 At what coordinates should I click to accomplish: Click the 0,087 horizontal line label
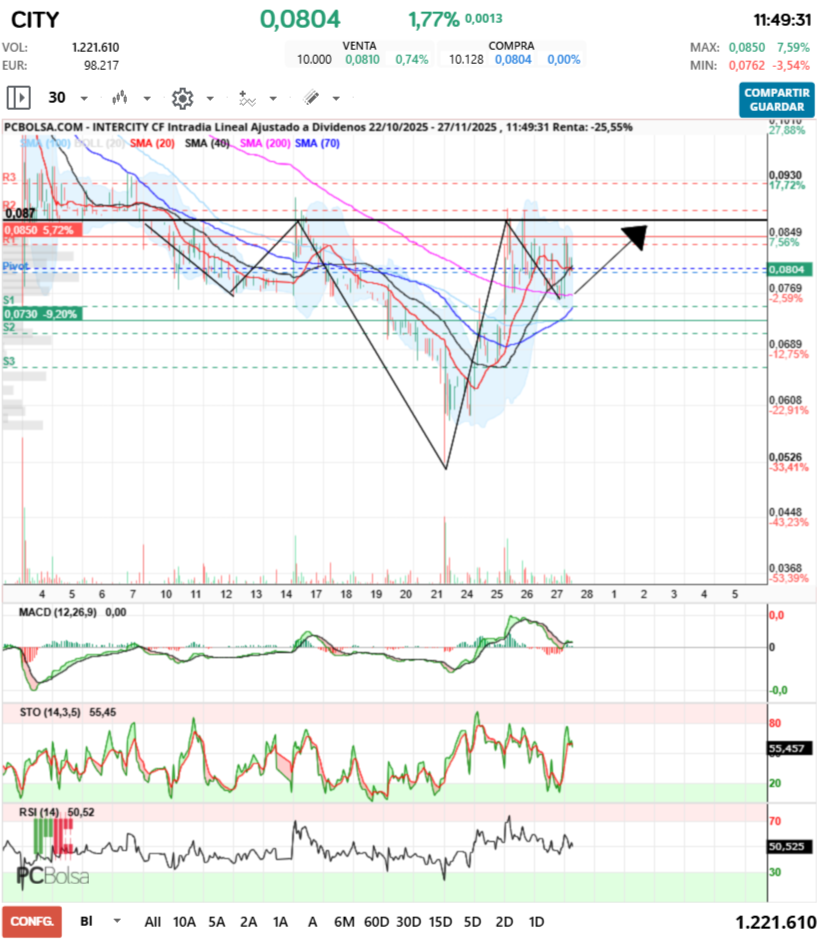pos(20,213)
